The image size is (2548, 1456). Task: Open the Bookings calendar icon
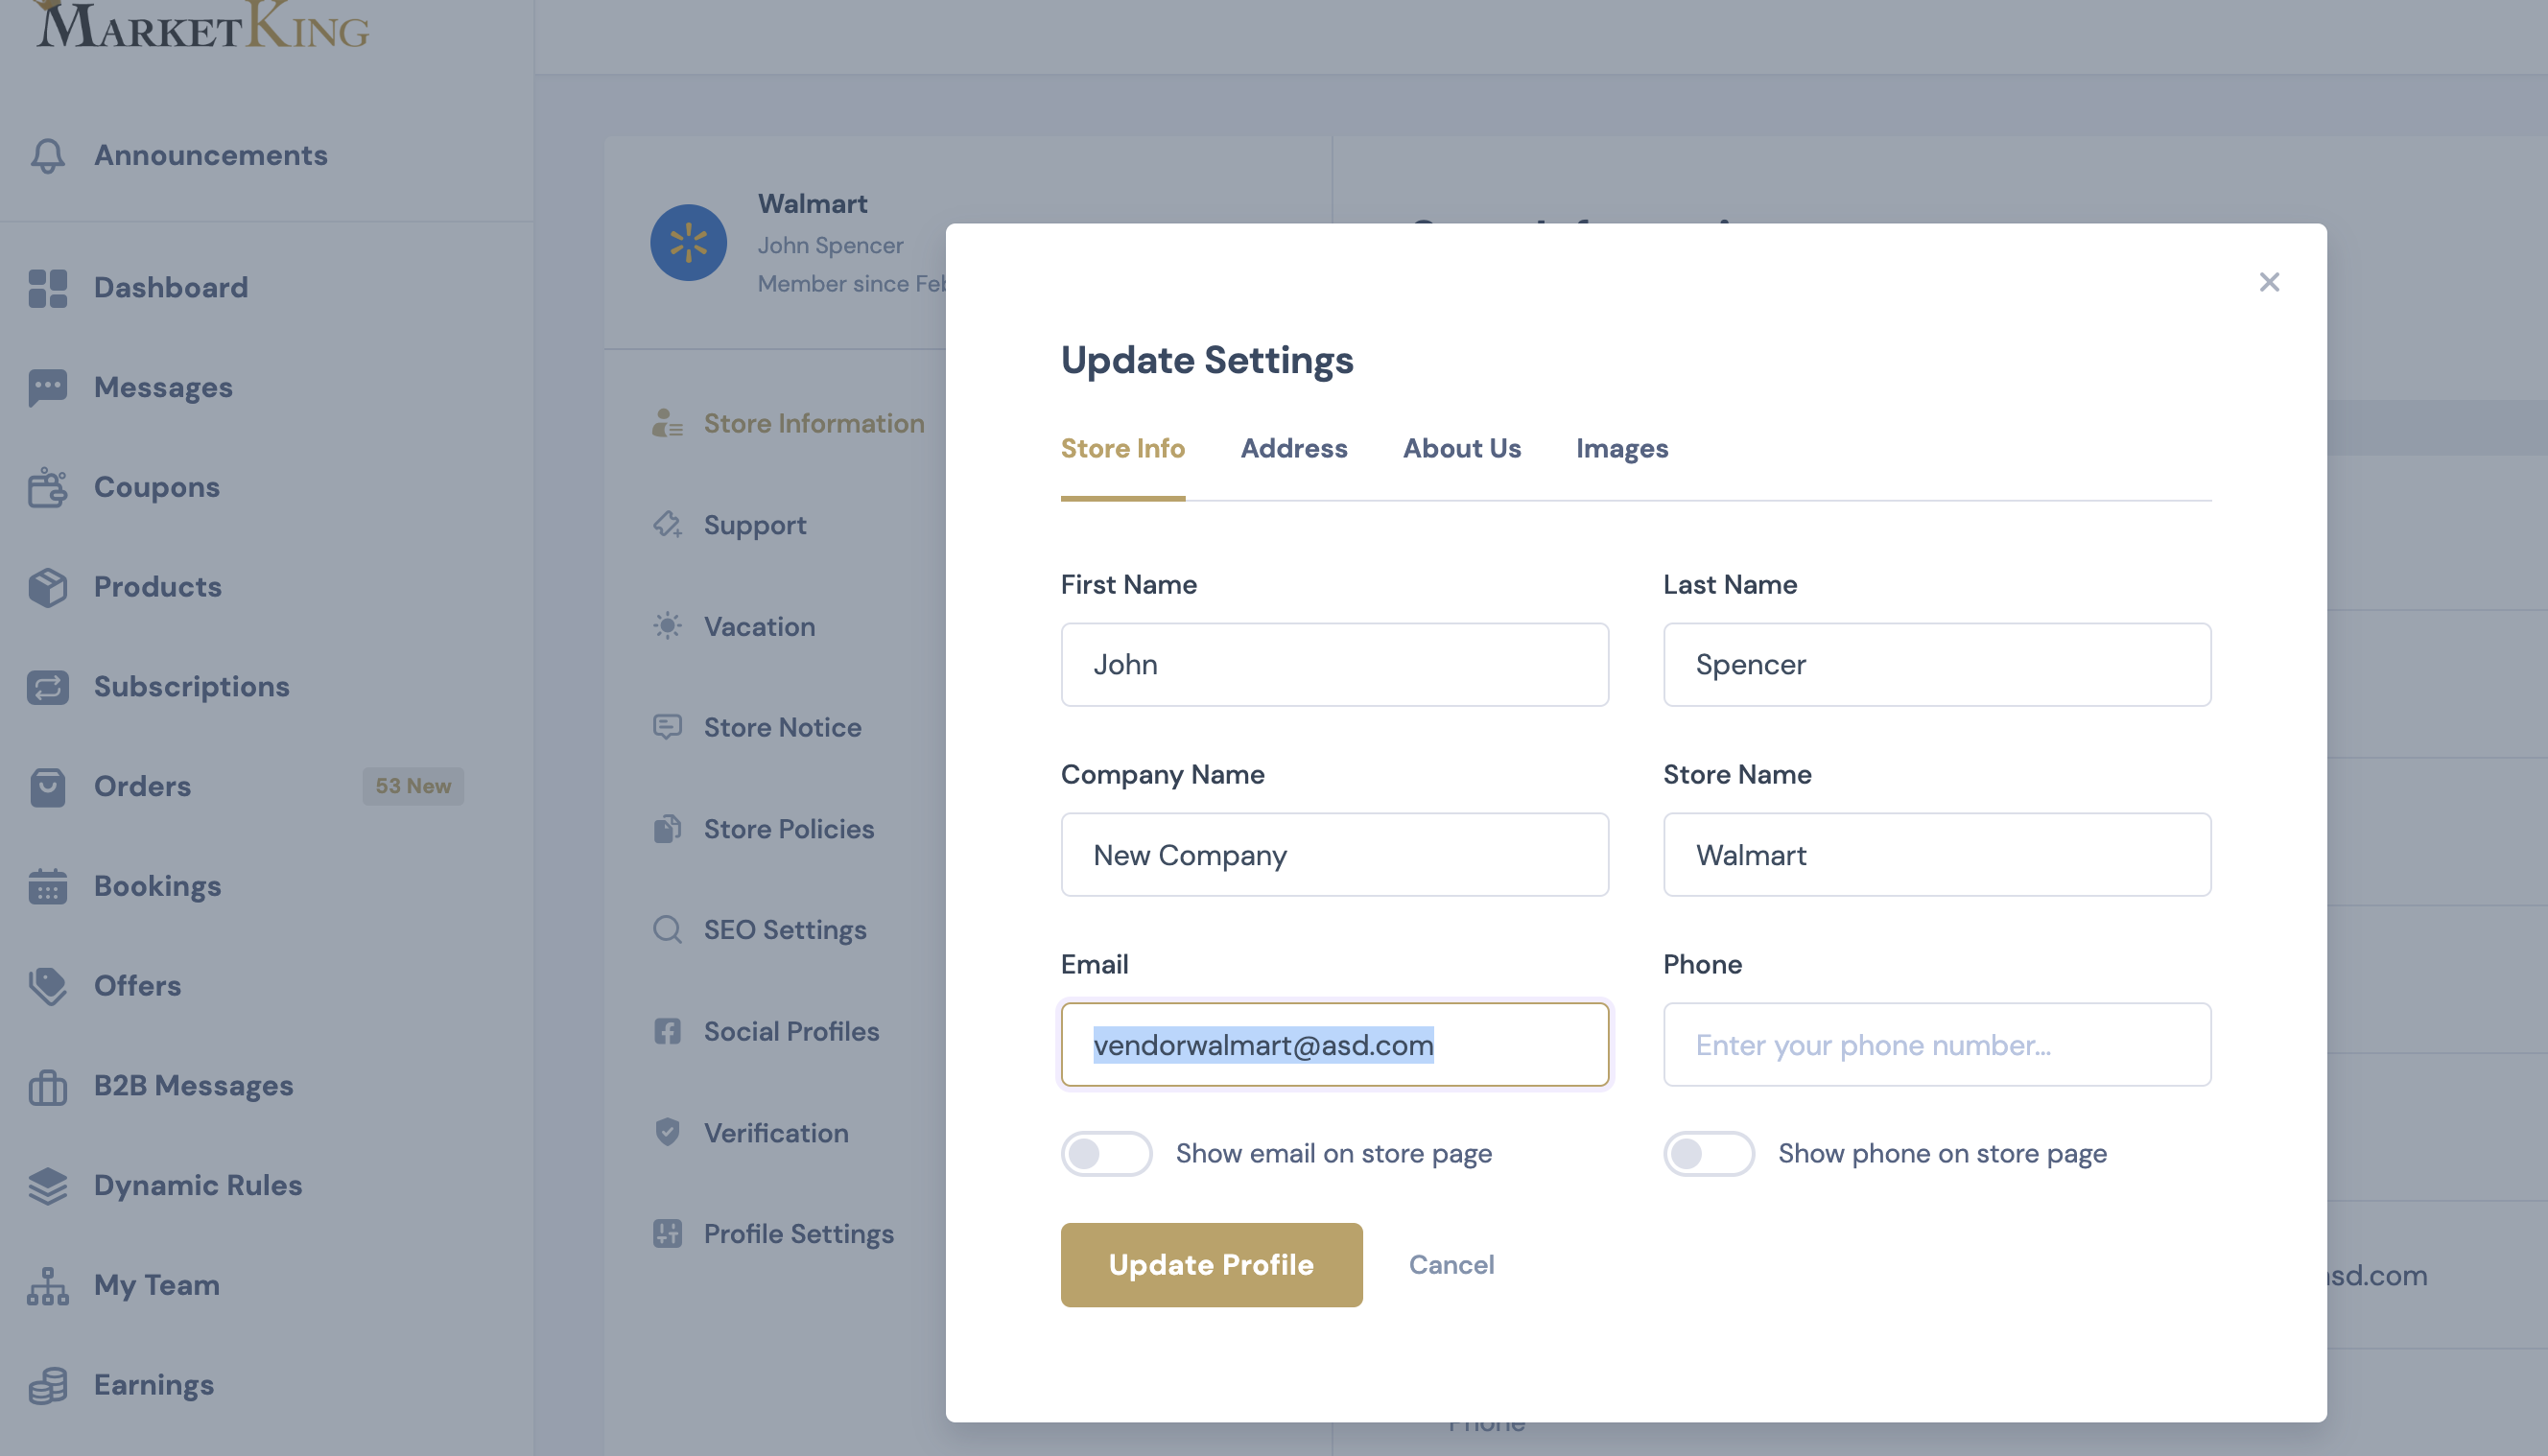[47, 886]
